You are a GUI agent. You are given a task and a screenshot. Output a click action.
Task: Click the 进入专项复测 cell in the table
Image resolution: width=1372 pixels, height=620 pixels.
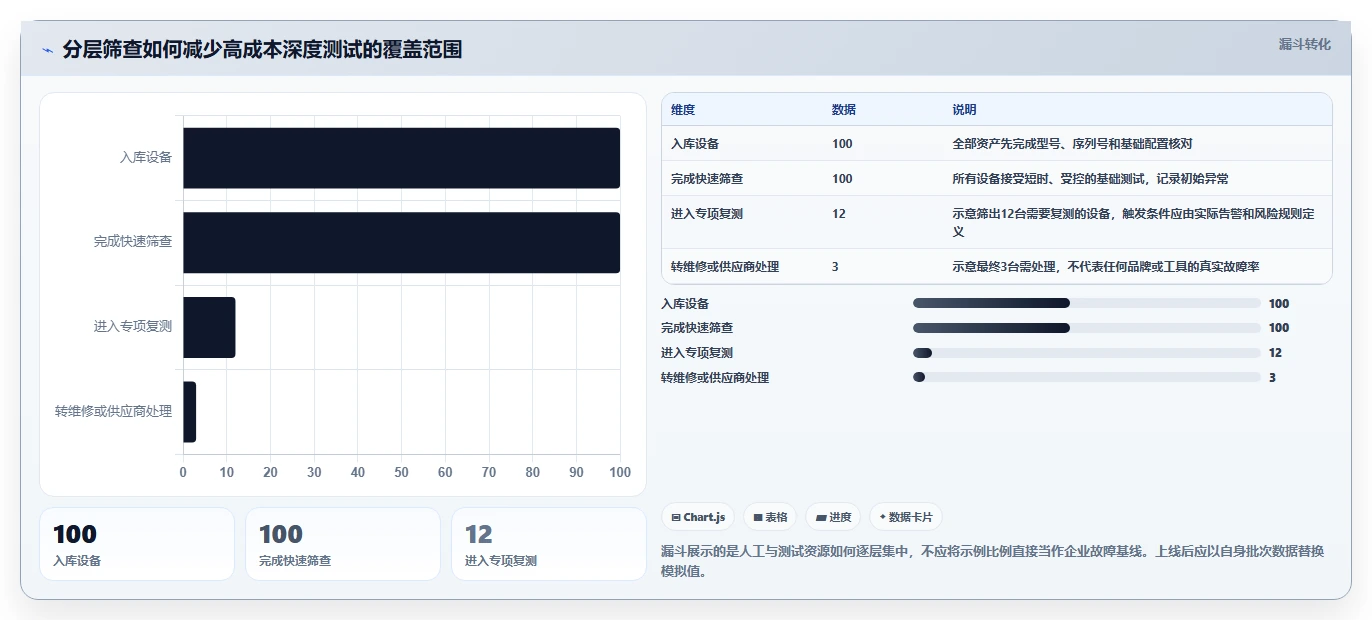pos(707,214)
